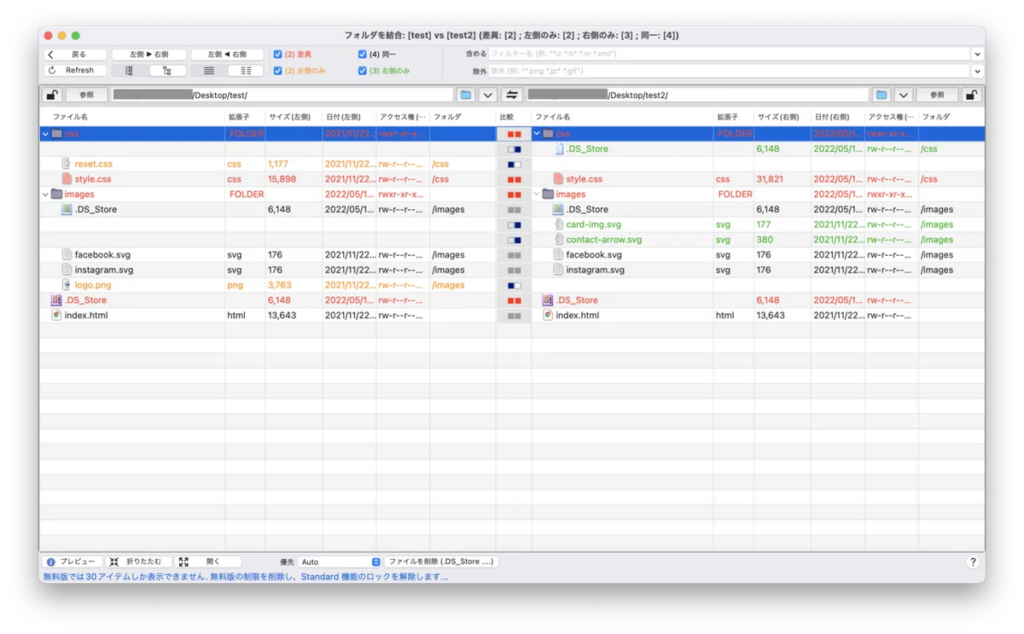This screenshot has height=634, width=1024.
Task: Select the flat list view icon
Action: [209, 71]
